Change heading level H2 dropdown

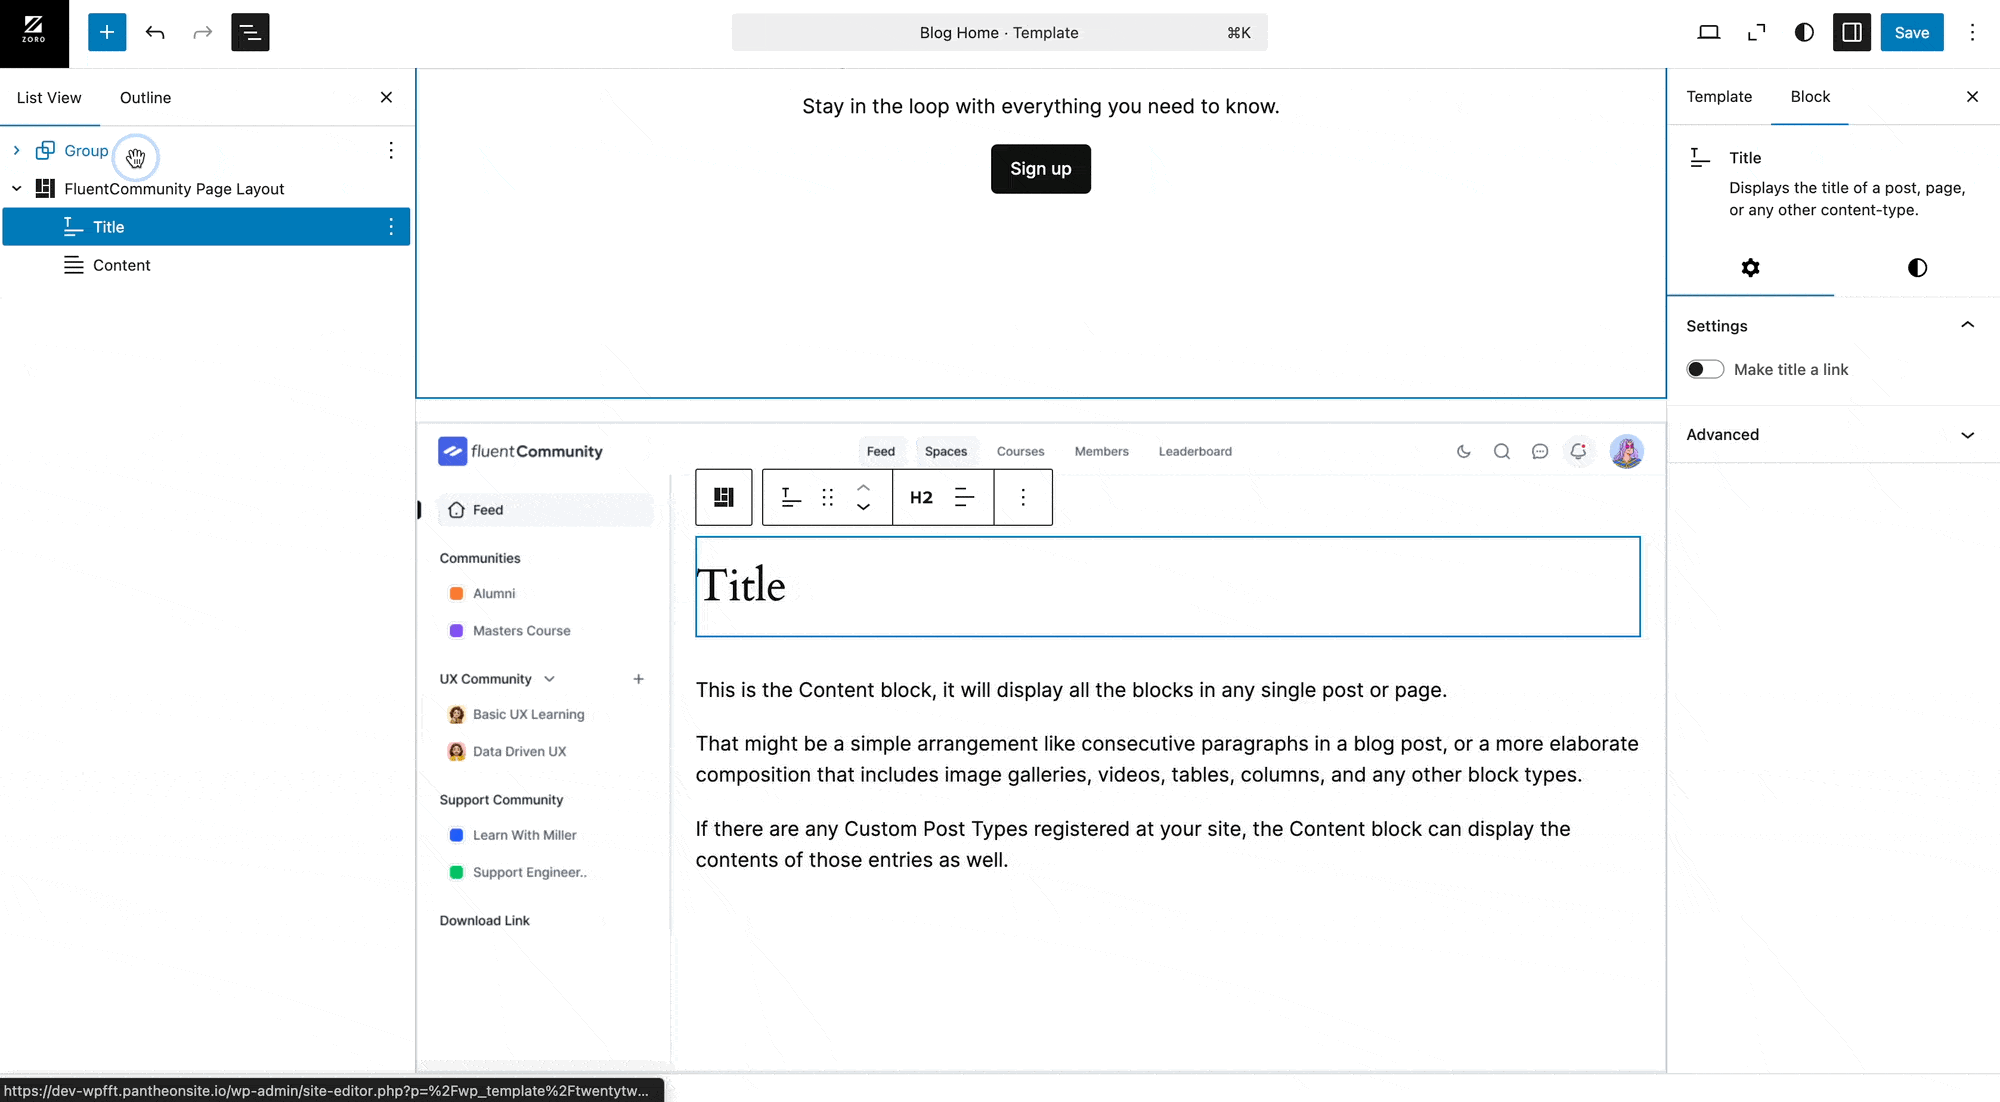pos(921,498)
